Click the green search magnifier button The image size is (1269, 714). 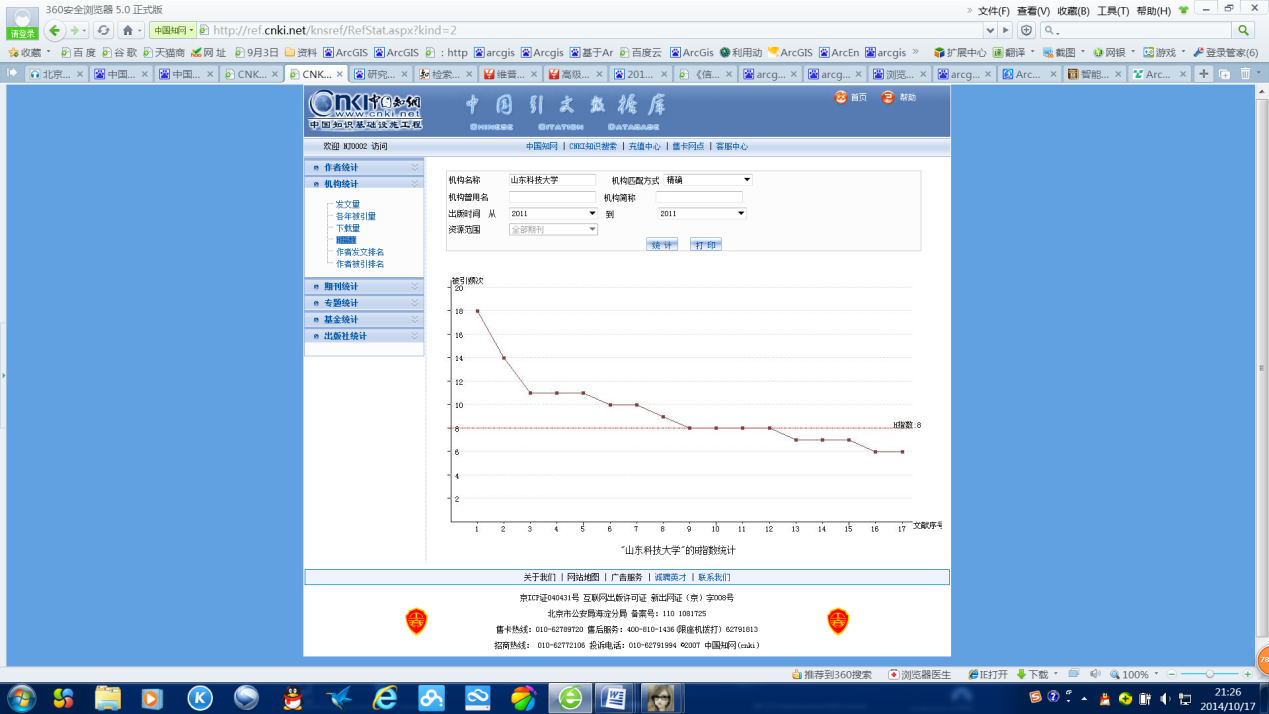(1244, 31)
